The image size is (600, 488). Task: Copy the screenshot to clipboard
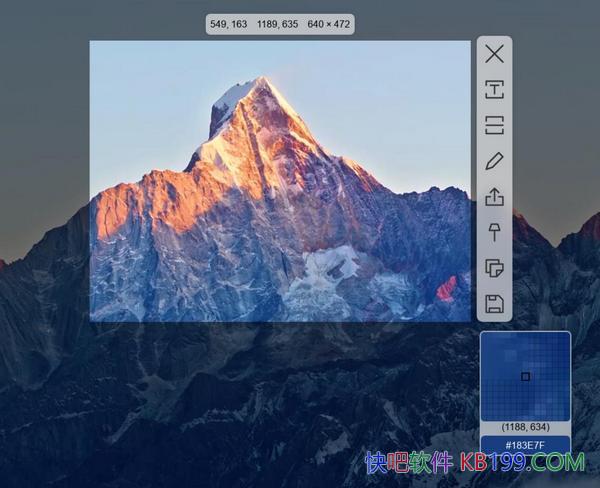click(x=494, y=268)
